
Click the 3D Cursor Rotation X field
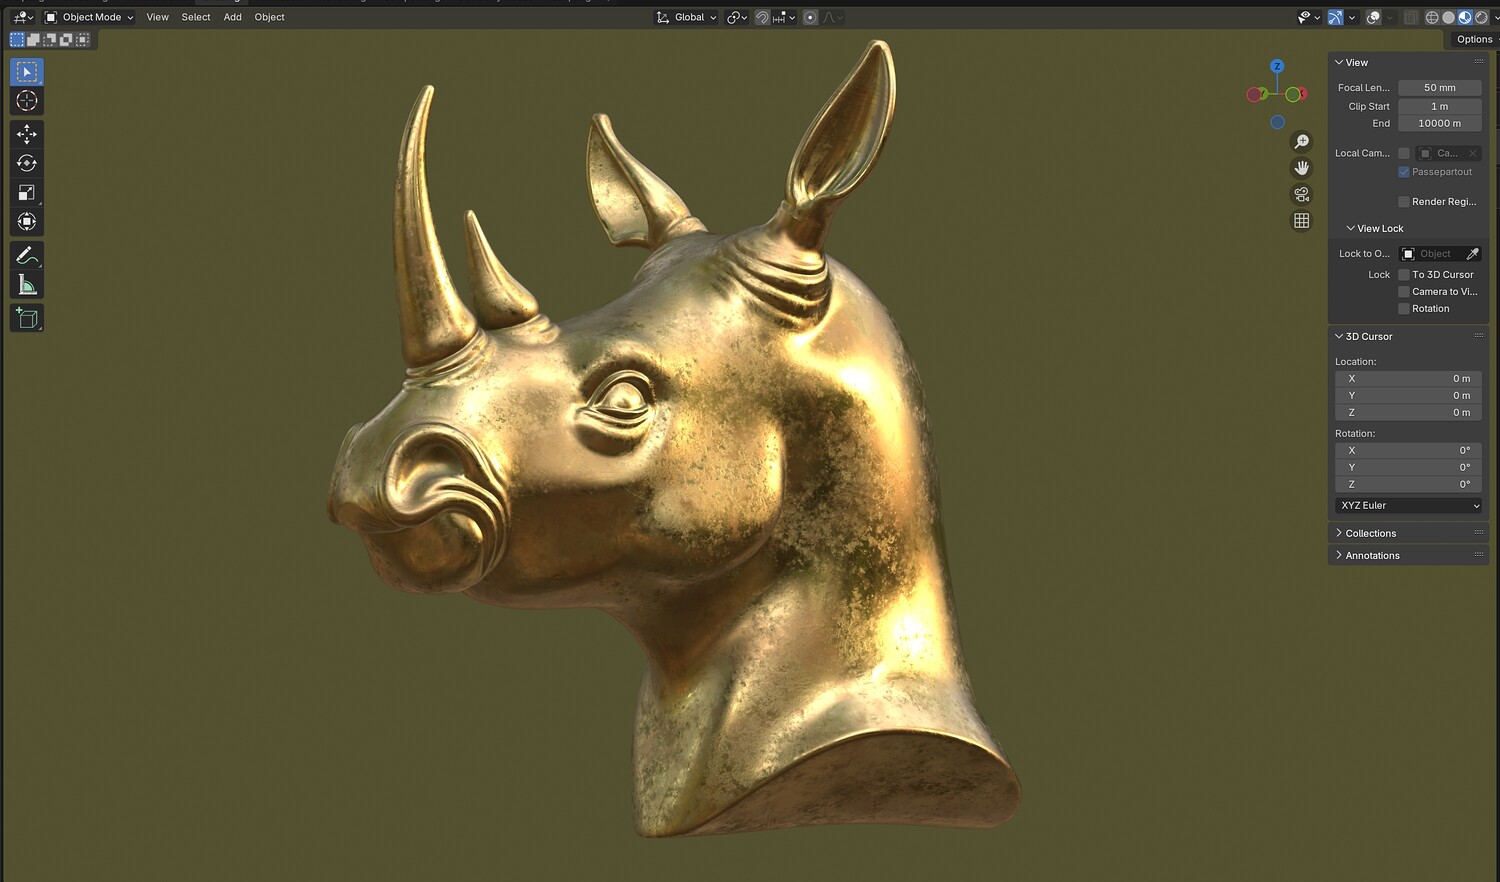[x=1408, y=451]
